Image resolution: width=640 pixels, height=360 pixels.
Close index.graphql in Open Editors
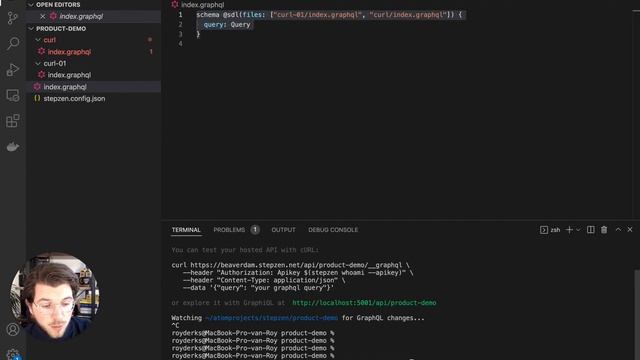pyautogui.click(x=42, y=16)
